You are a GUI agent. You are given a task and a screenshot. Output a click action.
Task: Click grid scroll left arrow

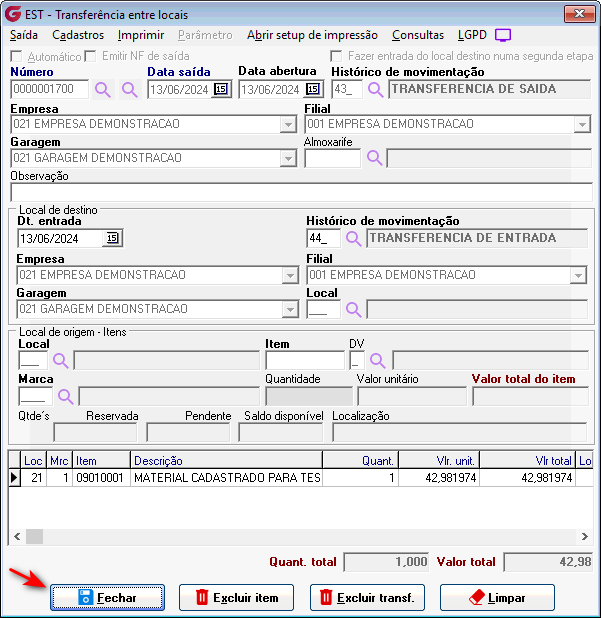pos(17,536)
